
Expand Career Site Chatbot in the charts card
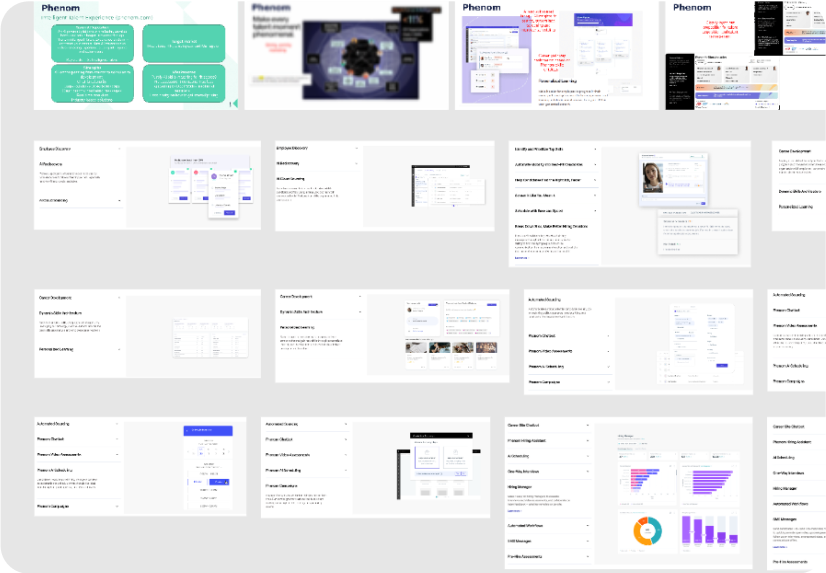548,425
